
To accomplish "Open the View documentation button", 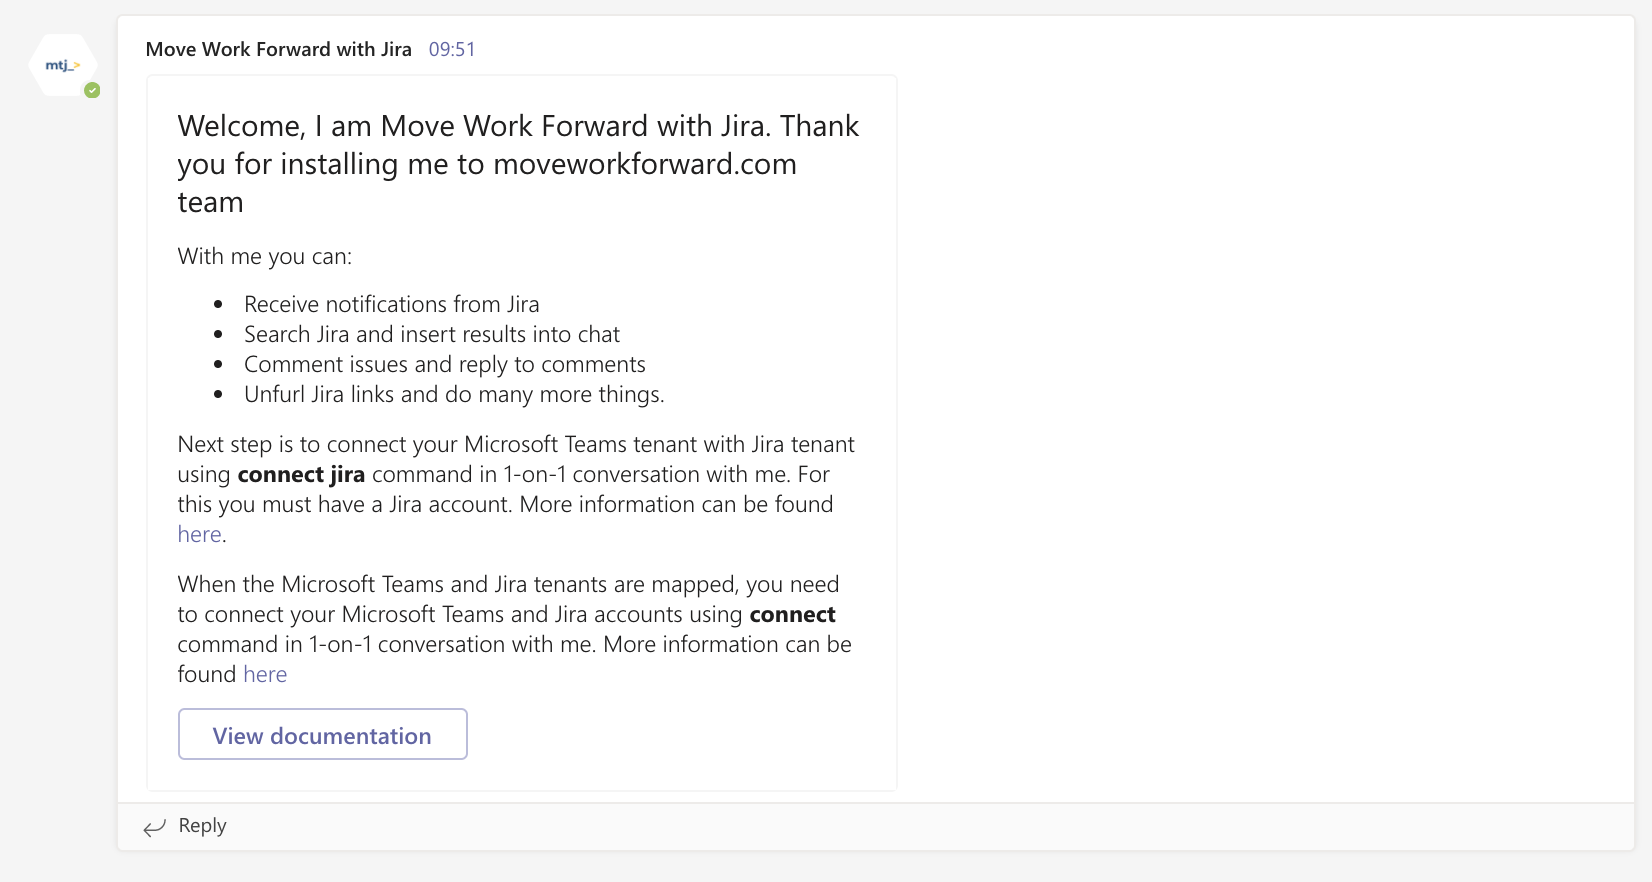I will [x=322, y=735].
